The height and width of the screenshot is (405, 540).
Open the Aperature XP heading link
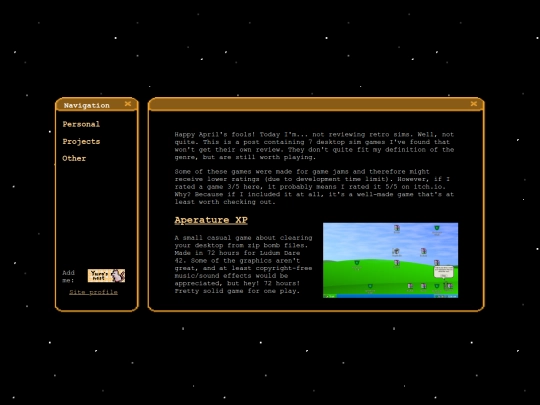tap(211, 220)
